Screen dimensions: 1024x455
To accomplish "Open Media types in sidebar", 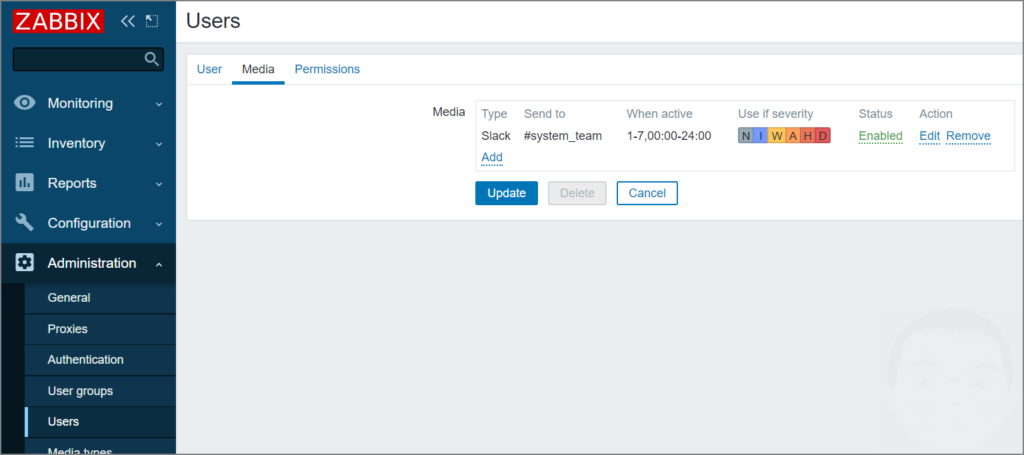I will pos(100,447).
